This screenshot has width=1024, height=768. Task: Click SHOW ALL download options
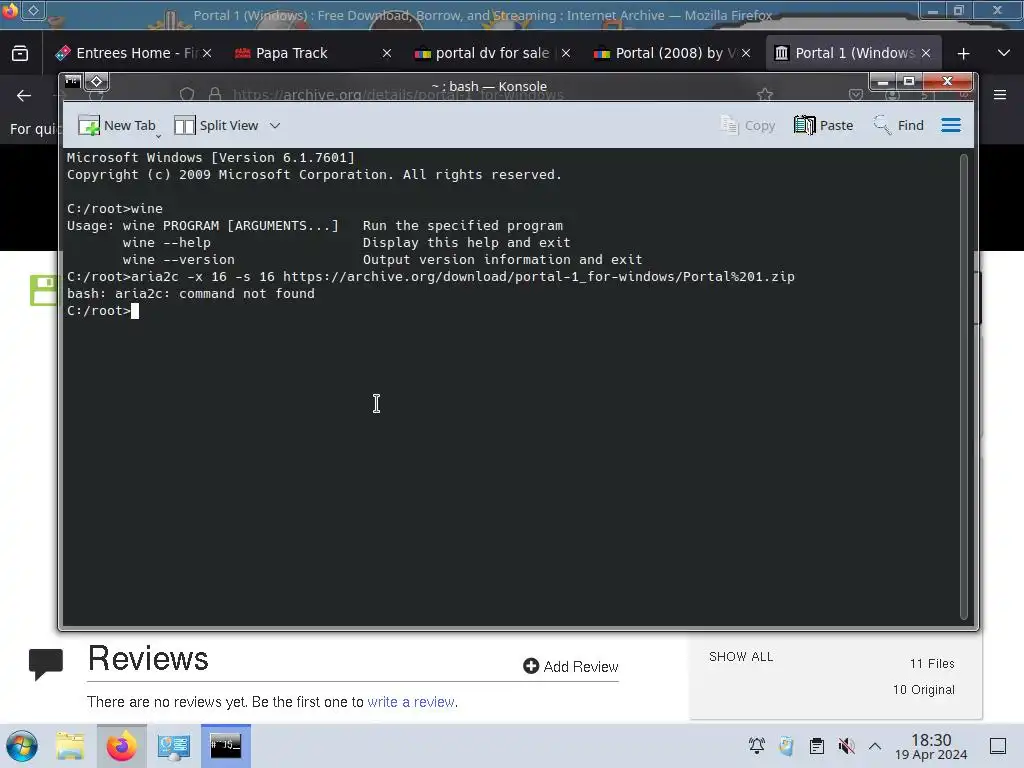(x=741, y=657)
